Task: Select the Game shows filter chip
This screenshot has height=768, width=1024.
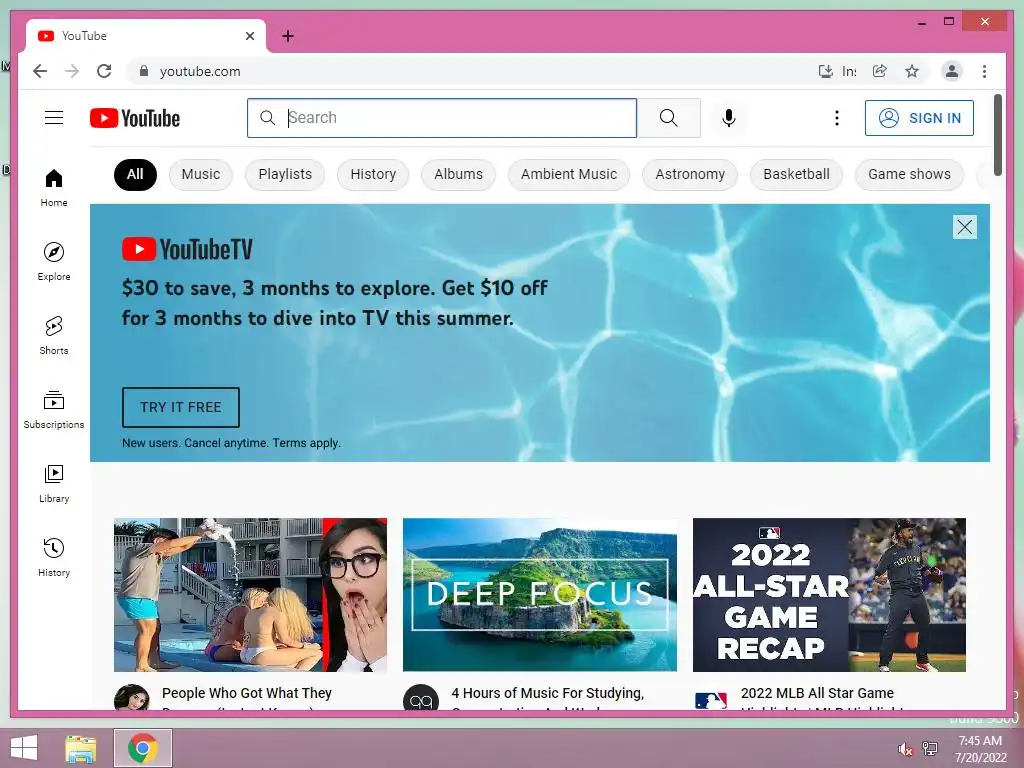Action: click(909, 174)
